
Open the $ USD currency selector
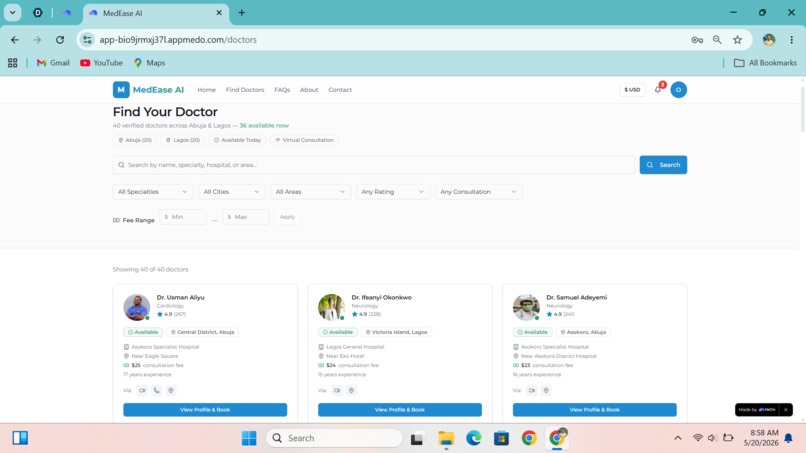(632, 89)
